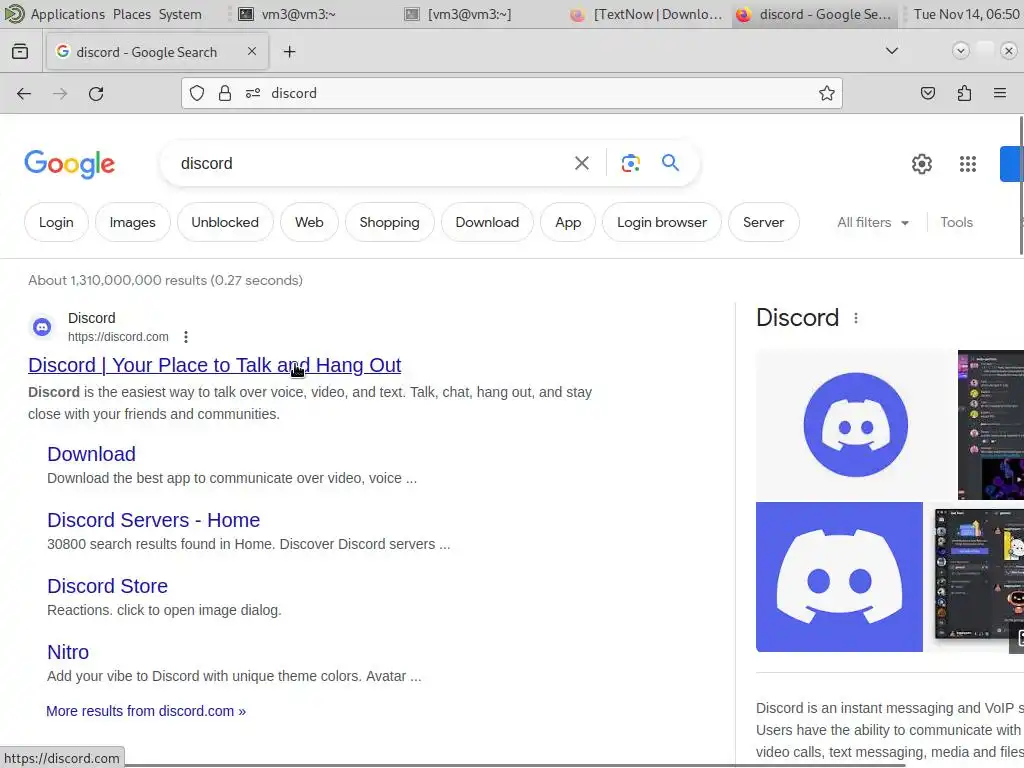Open a new tab with the plus icon
Screen dimensions: 1024x768
289,52
